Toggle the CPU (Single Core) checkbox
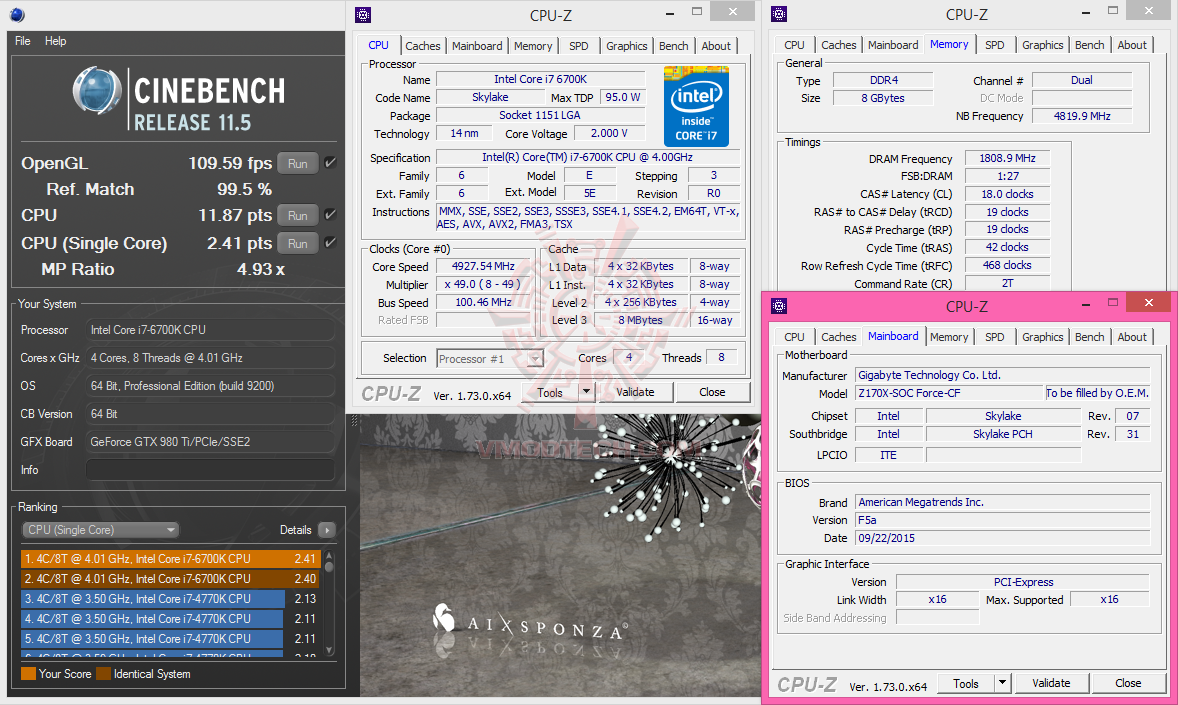 tap(330, 243)
